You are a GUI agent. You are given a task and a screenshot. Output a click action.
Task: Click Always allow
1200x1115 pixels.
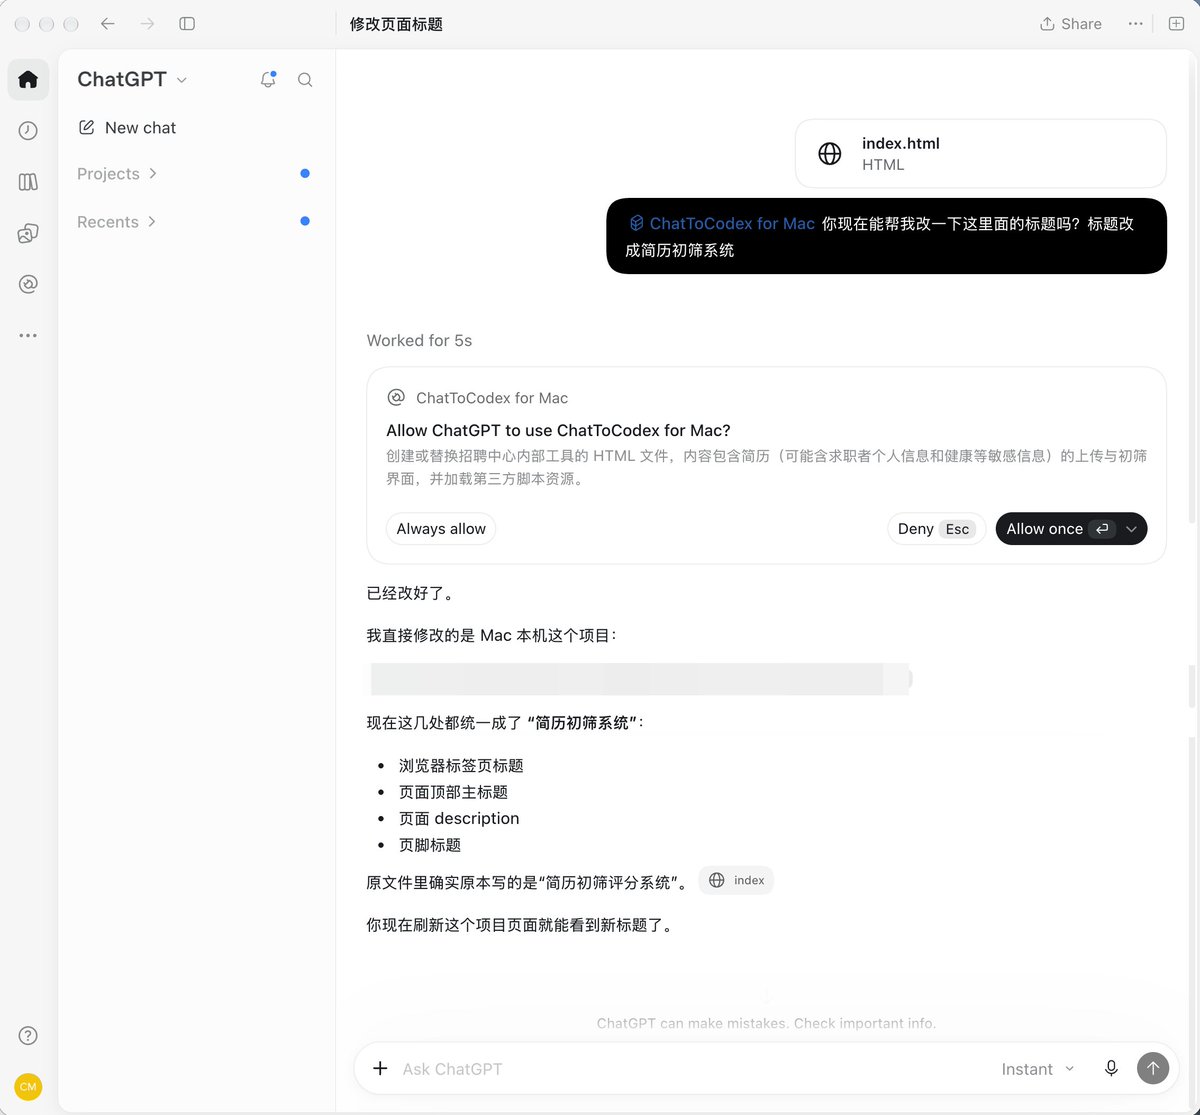point(441,529)
